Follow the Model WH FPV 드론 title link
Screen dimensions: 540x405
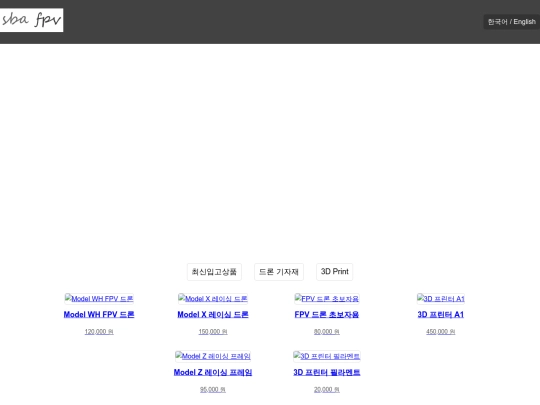coord(99,314)
